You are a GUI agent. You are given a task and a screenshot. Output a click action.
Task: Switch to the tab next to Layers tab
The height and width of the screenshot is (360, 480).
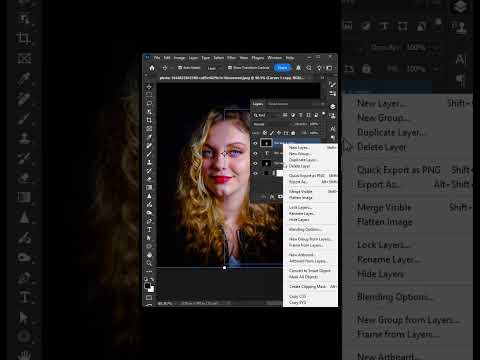pyautogui.click(x=278, y=104)
